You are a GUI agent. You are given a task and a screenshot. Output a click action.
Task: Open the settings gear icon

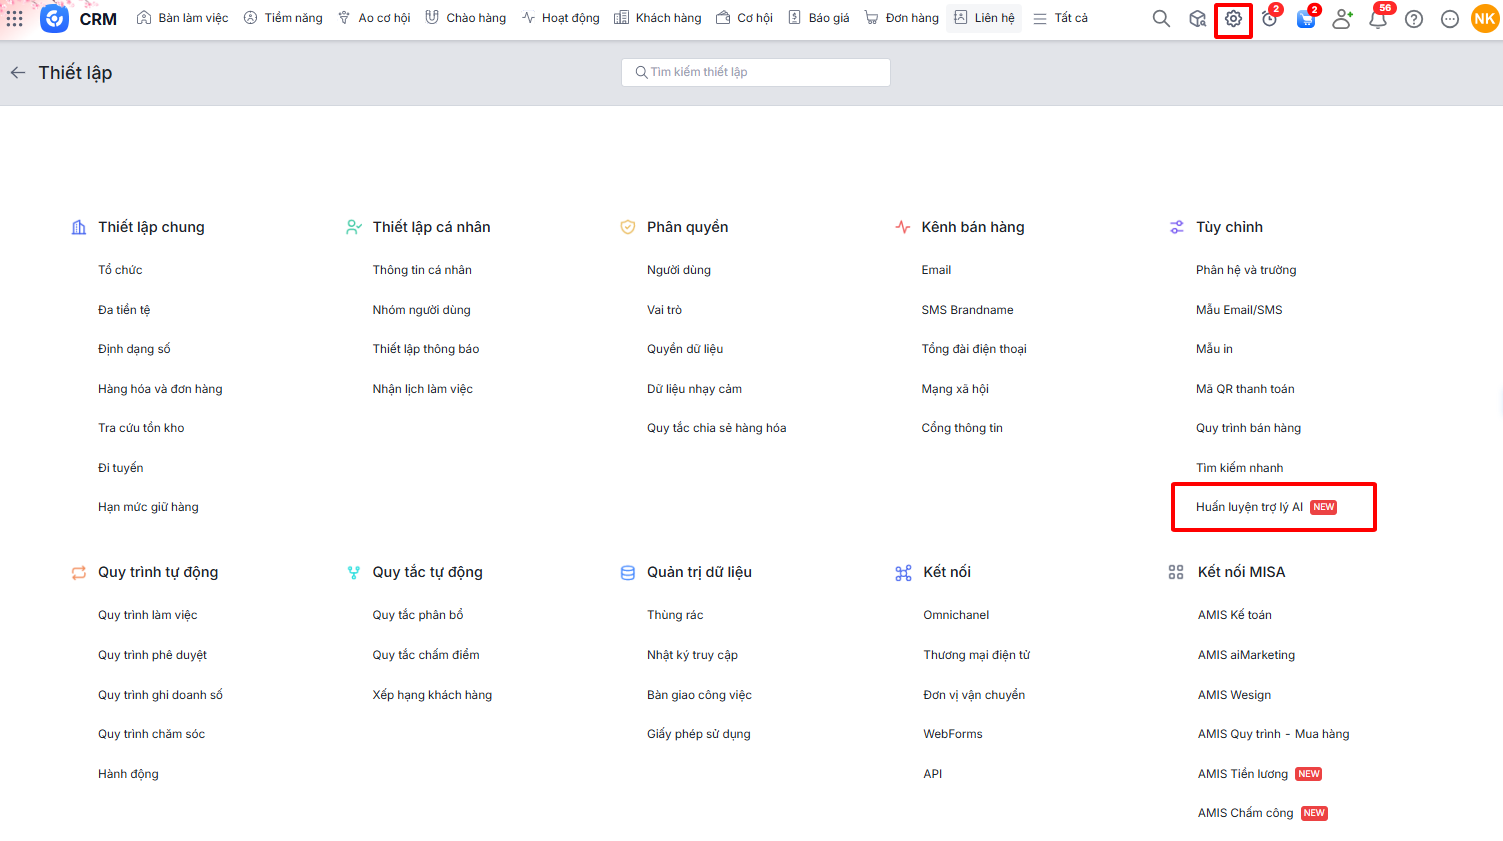coord(1233,19)
